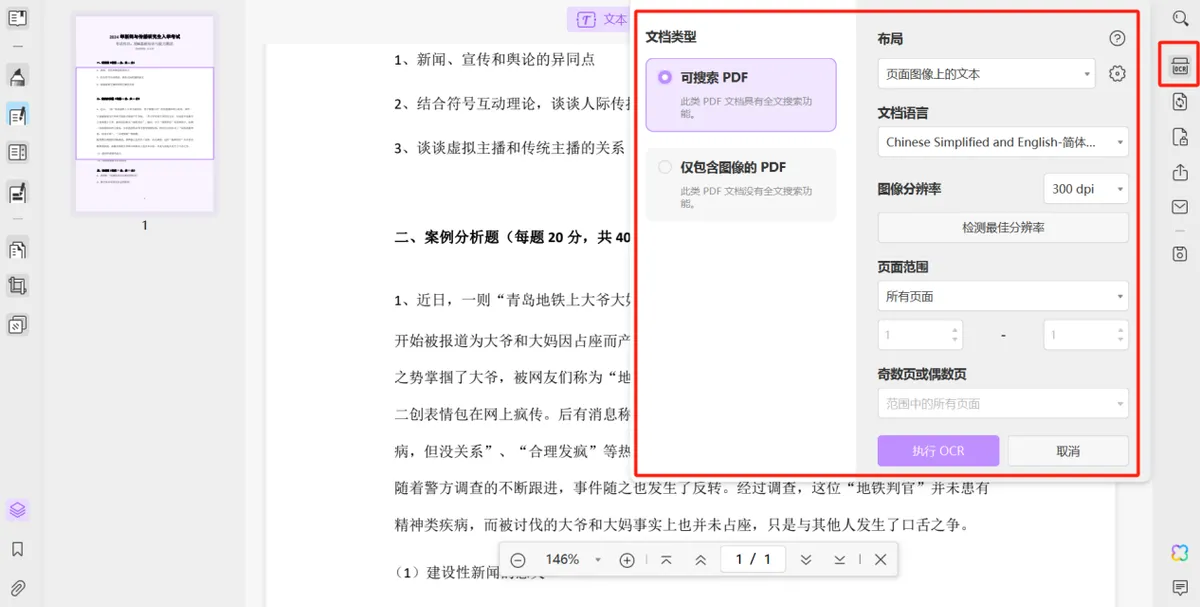Open the layers icon in left sidebar

[18, 510]
